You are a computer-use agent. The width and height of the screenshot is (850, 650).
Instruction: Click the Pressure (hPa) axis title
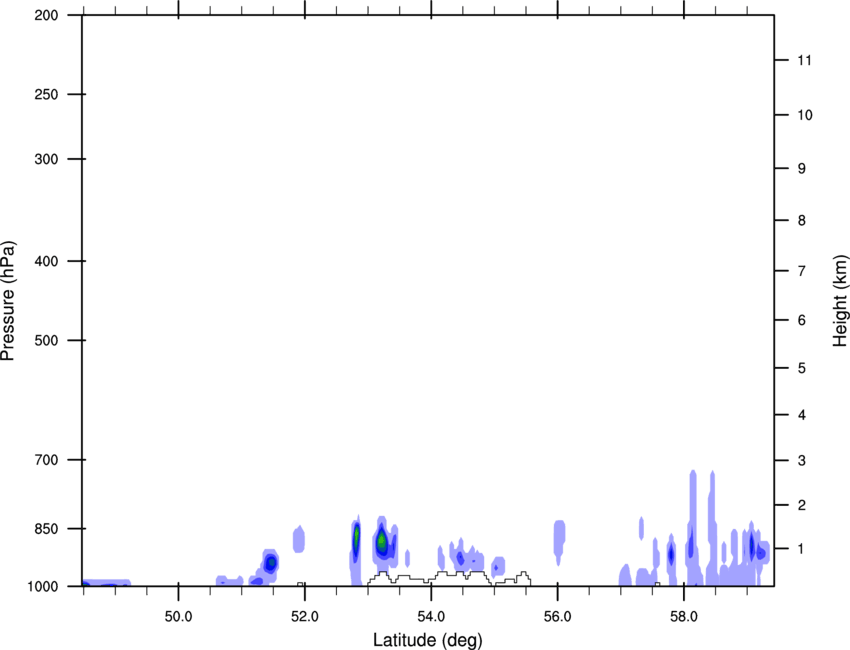pos(8,301)
